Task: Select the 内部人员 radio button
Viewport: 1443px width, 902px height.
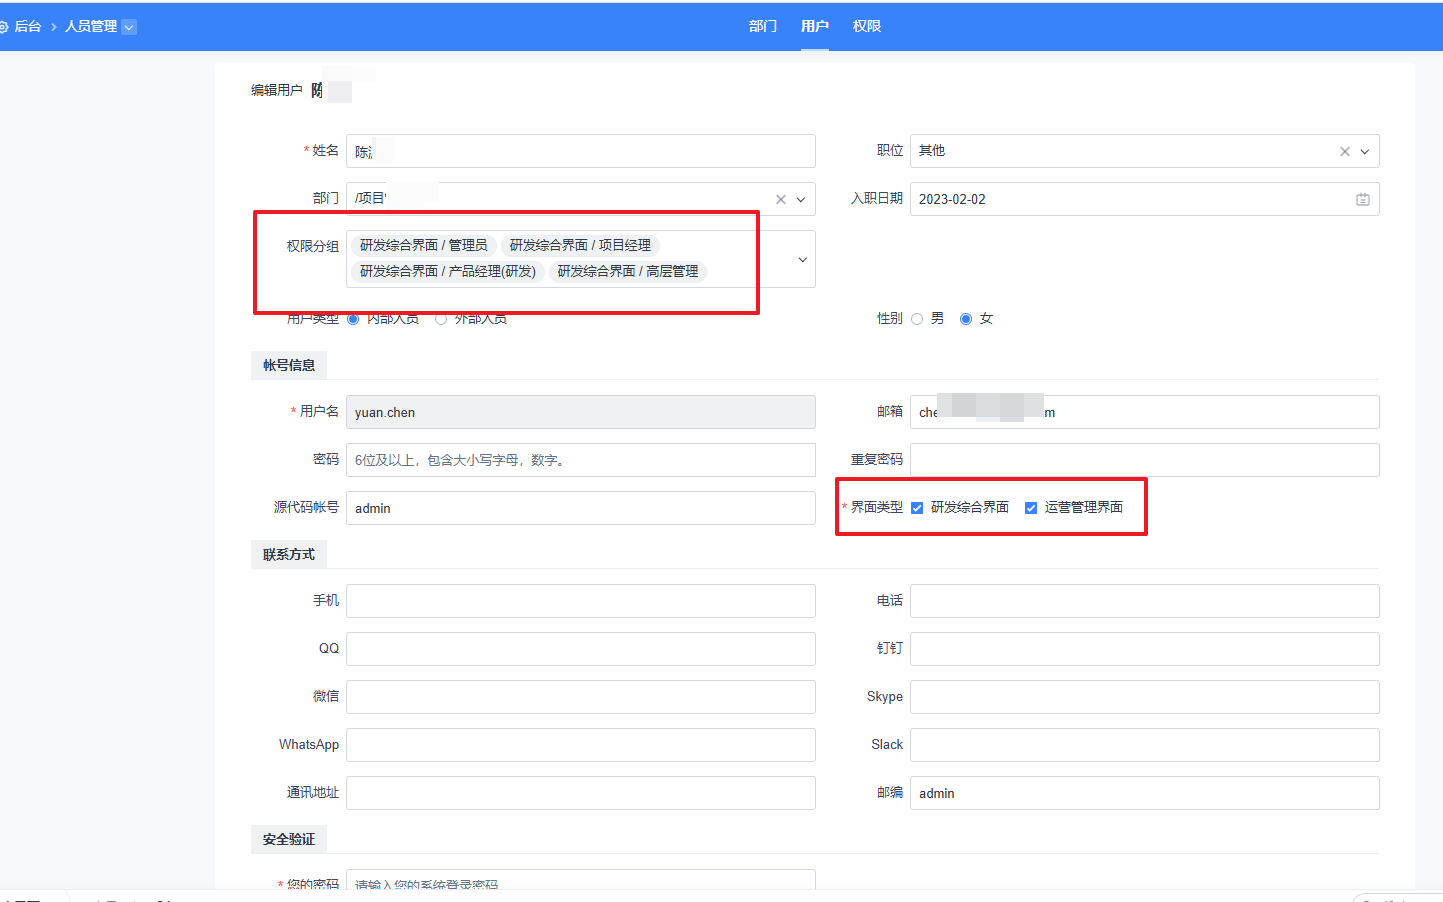Action: 353,319
